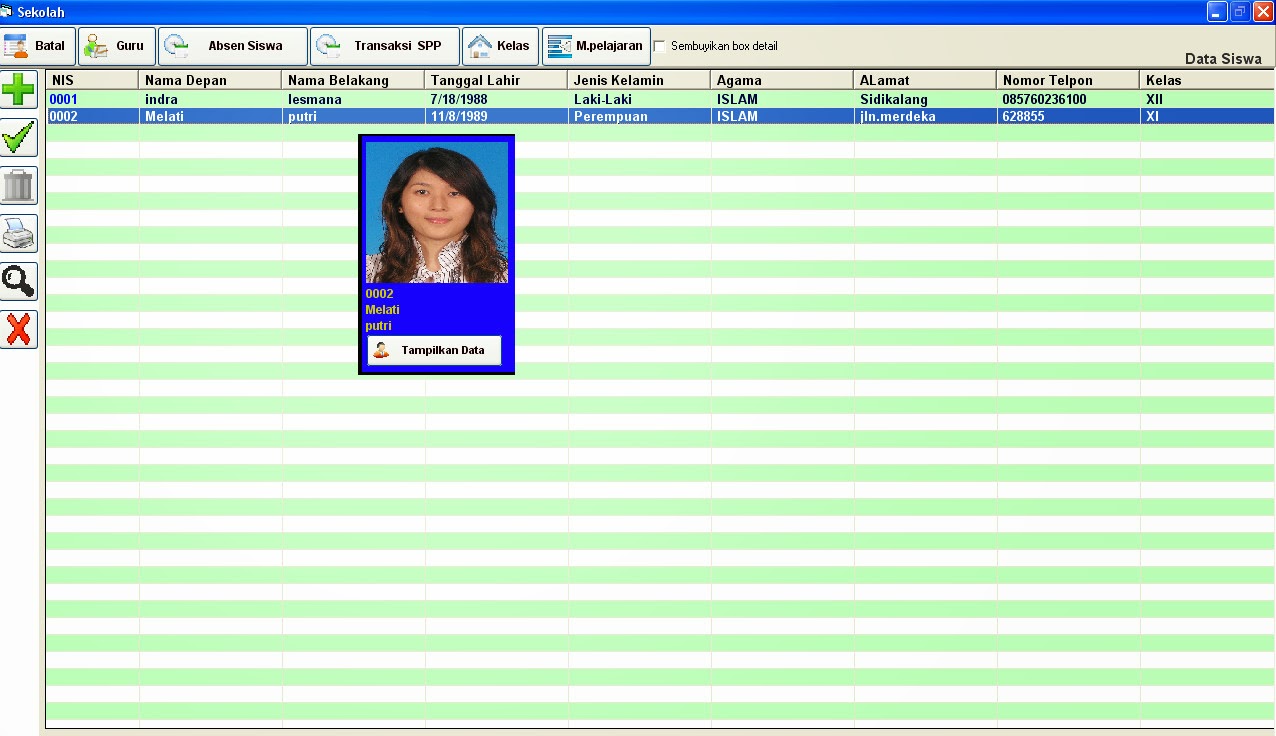Click the Nama Belakang column header
1276x736 pixels.
tap(353, 80)
